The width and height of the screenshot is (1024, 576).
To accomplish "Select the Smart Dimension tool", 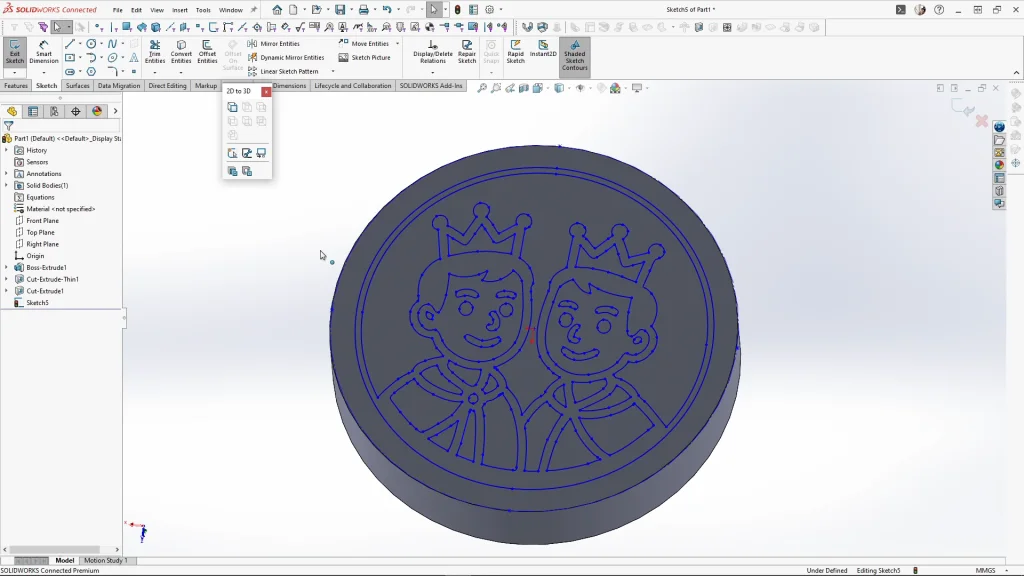I will pos(44,52).
